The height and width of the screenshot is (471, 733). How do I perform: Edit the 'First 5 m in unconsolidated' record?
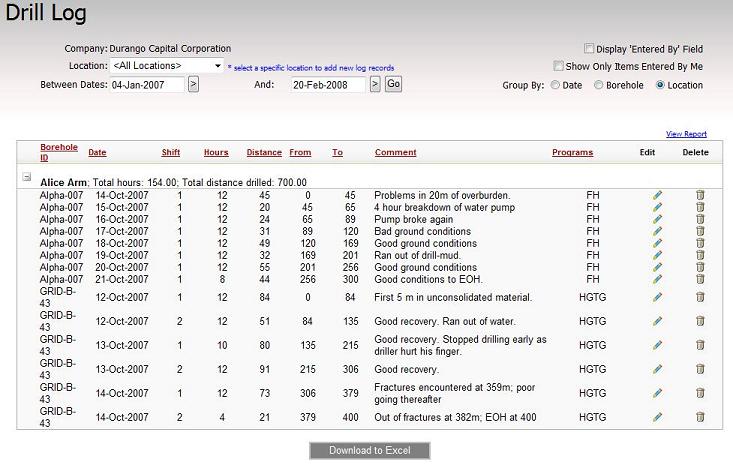pyautogui.click(x=657, y=297)
